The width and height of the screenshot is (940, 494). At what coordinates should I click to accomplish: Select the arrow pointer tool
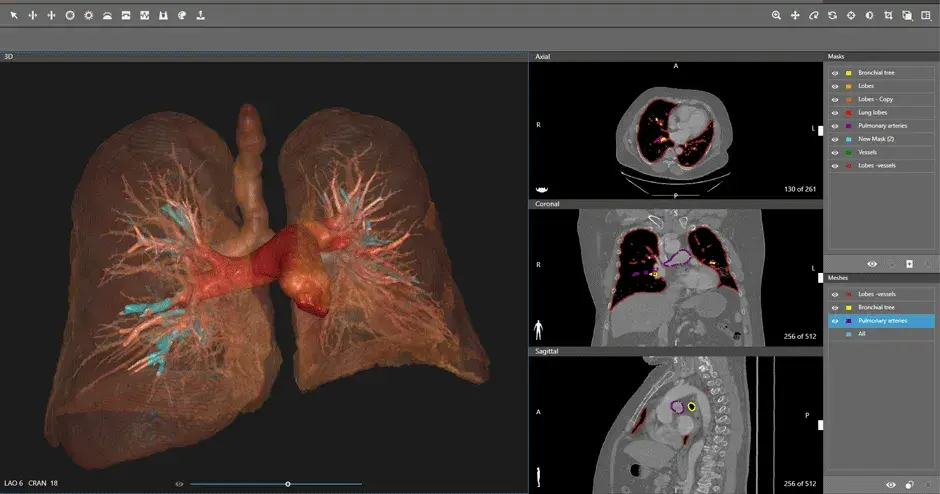tap(14, 16)
